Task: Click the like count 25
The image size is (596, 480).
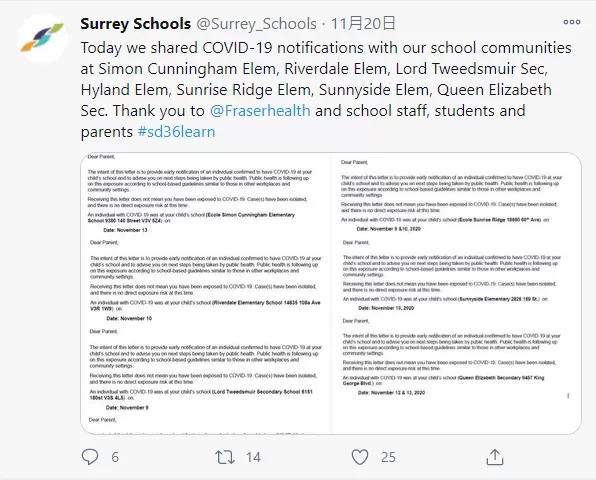Action: click(x=388, y=457)
